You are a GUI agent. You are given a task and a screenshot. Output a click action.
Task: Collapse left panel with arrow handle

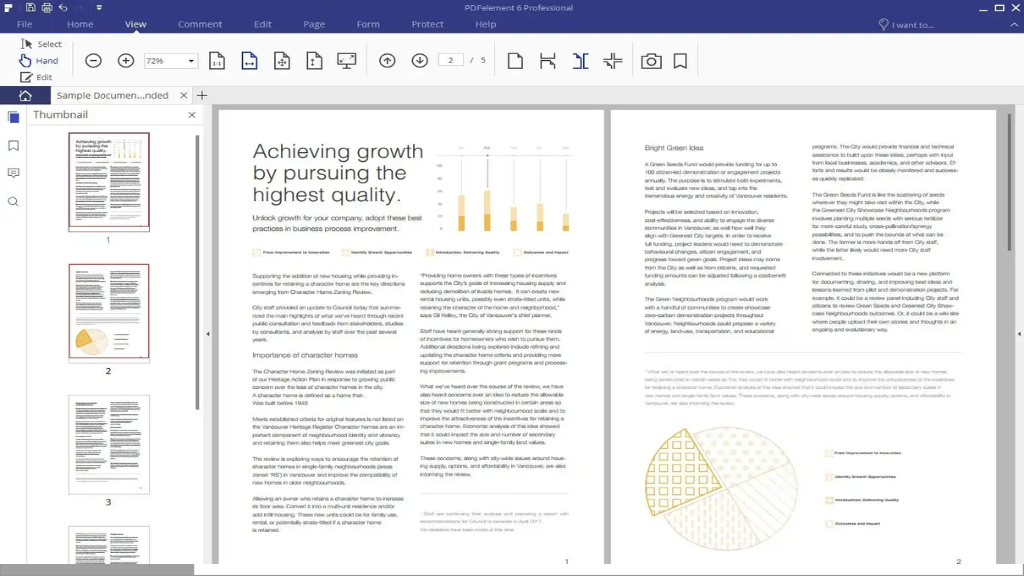tap(208, 334)
